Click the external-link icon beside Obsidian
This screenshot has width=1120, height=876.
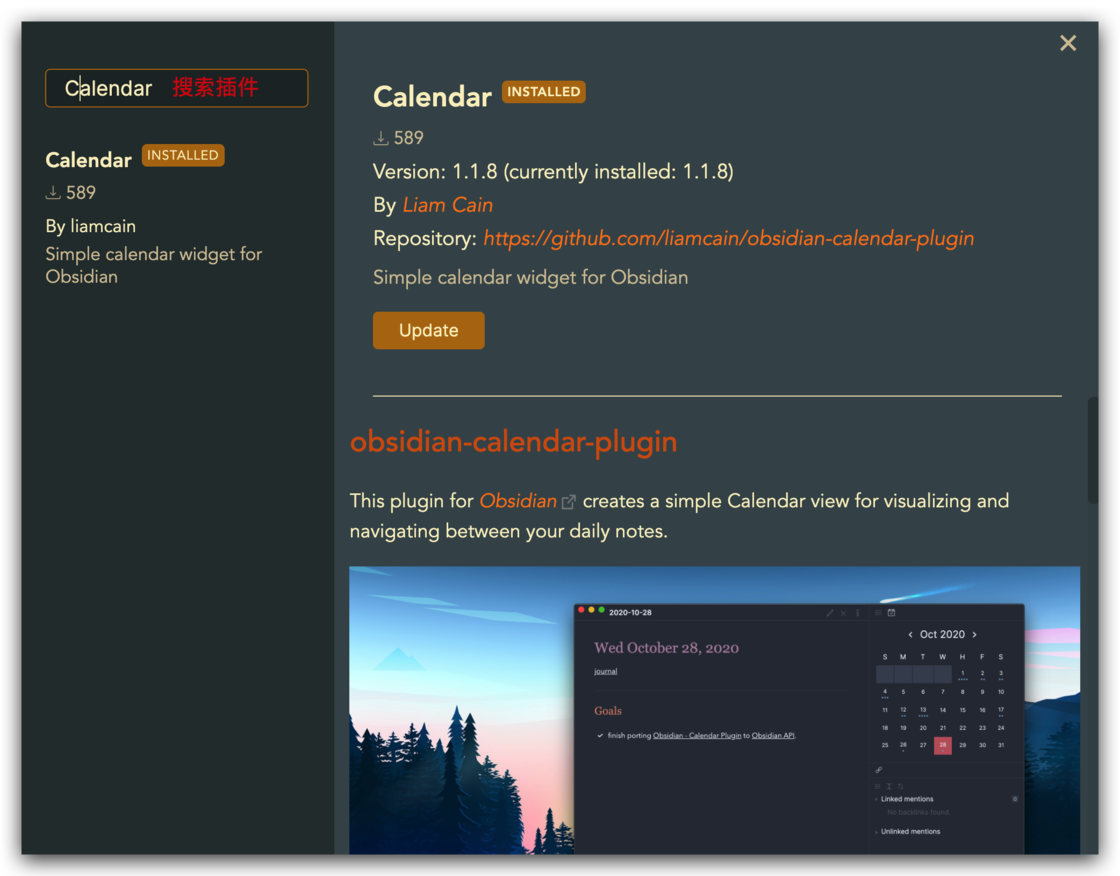pos(569,502)
